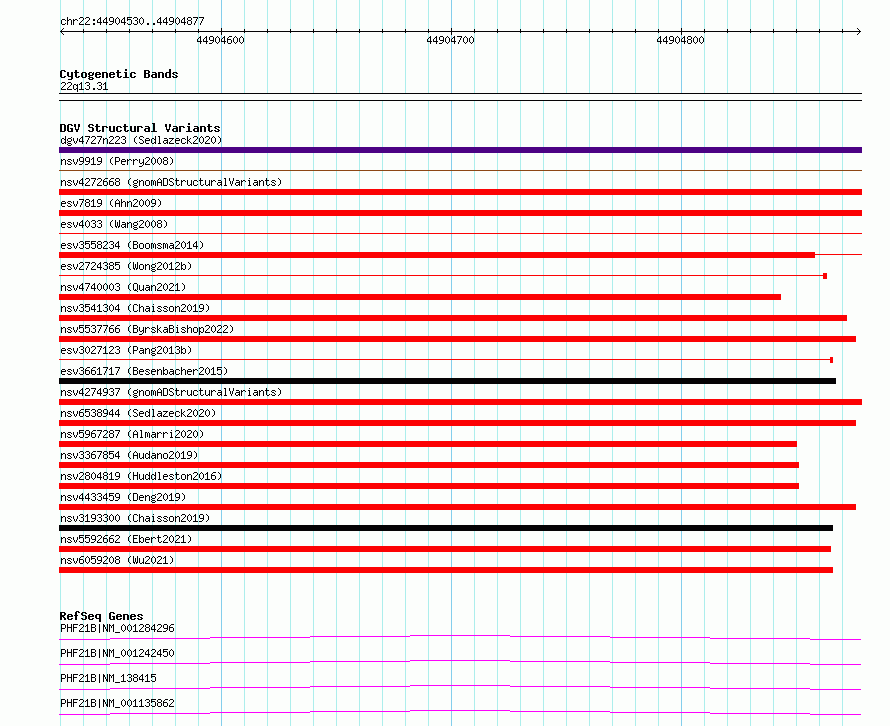Click the red bar under nsv4740003
This screenshot has height=726, width=890.
(420, 297)
